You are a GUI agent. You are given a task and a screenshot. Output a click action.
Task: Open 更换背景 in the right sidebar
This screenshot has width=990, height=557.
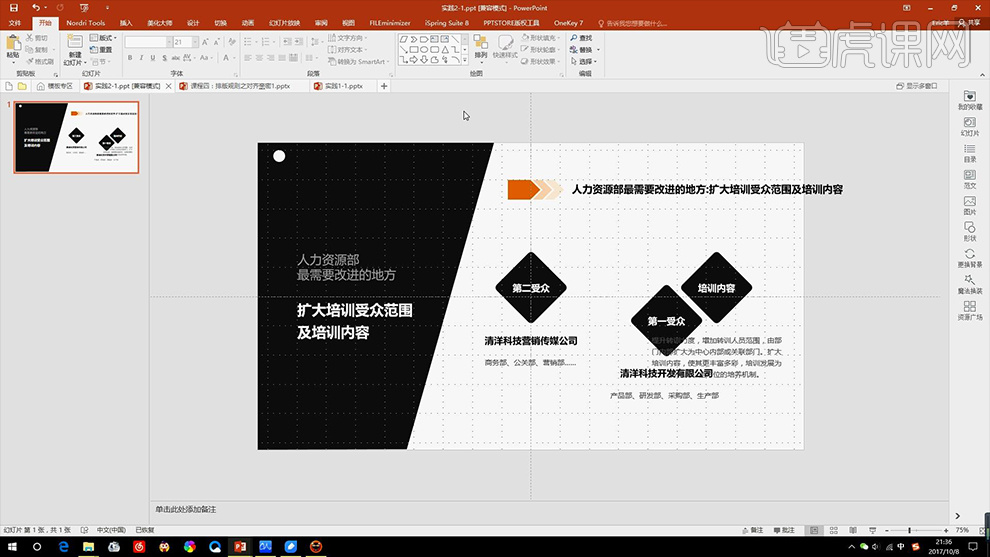pyautogui.click(x=969, y=258)
